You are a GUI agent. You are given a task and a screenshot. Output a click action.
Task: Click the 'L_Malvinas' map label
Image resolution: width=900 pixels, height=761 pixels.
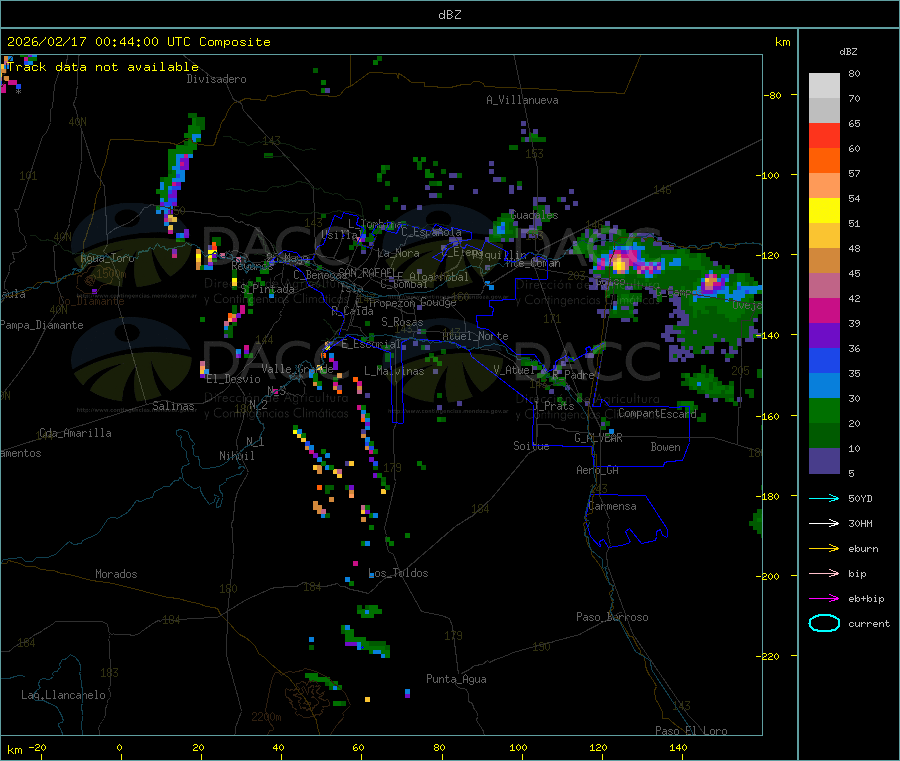394,371
